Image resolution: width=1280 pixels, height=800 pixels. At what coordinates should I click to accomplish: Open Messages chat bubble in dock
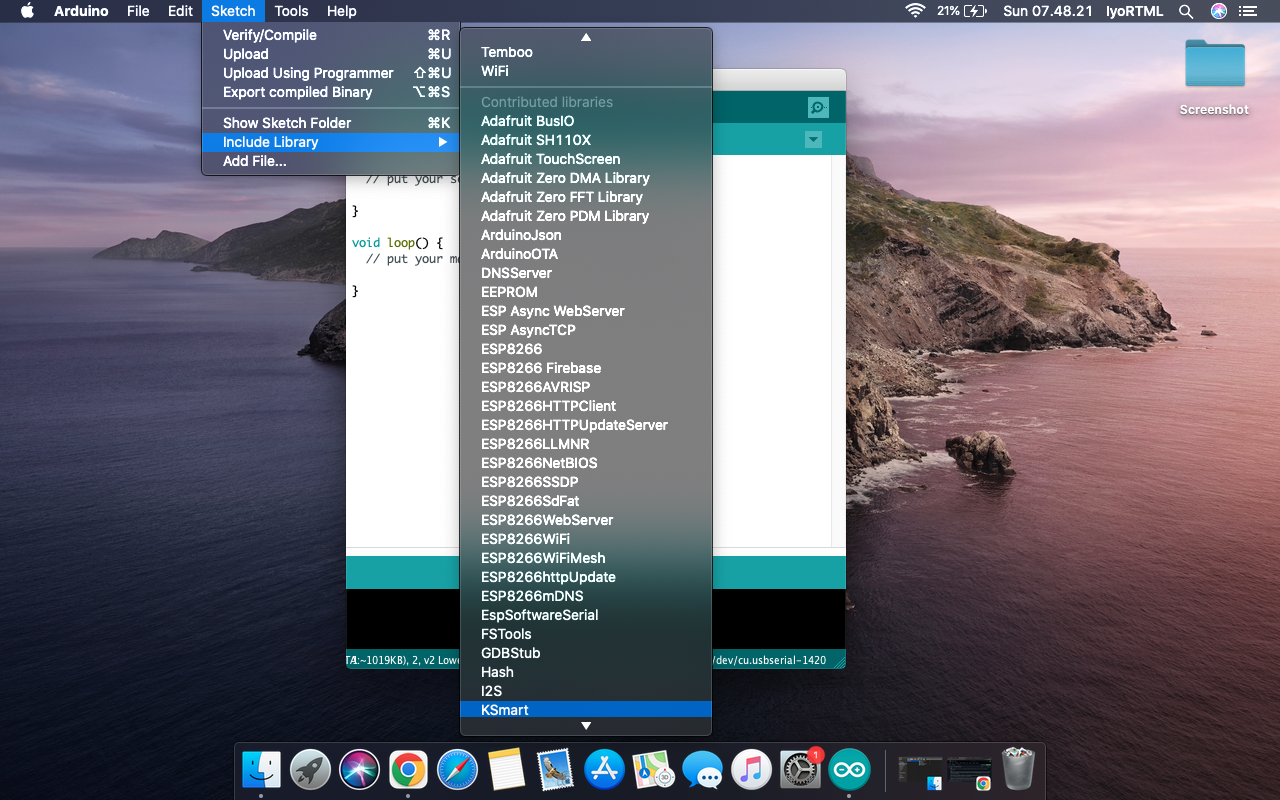pyautogui.click(x=702, y=770)
